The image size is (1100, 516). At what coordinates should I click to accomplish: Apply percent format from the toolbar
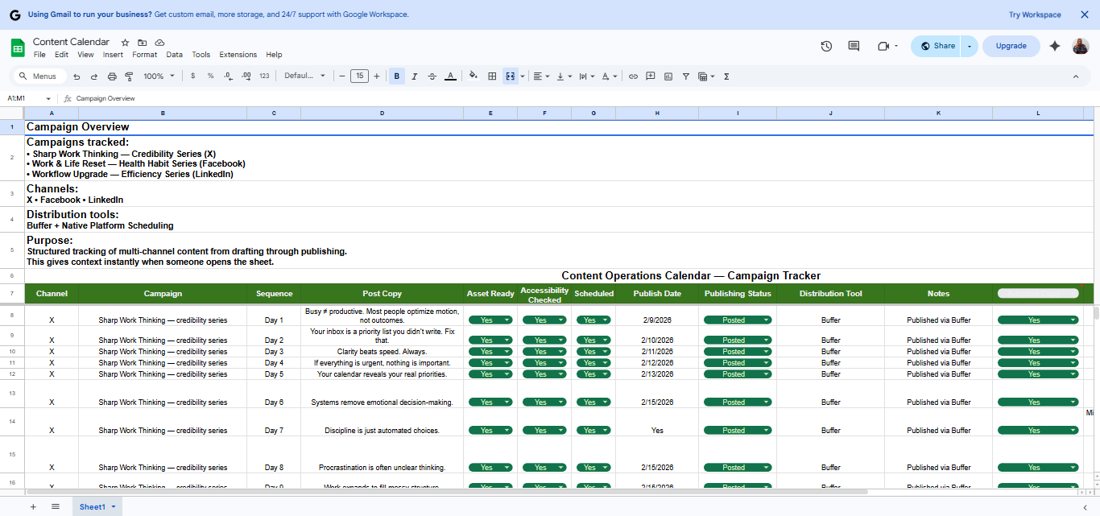210,76
